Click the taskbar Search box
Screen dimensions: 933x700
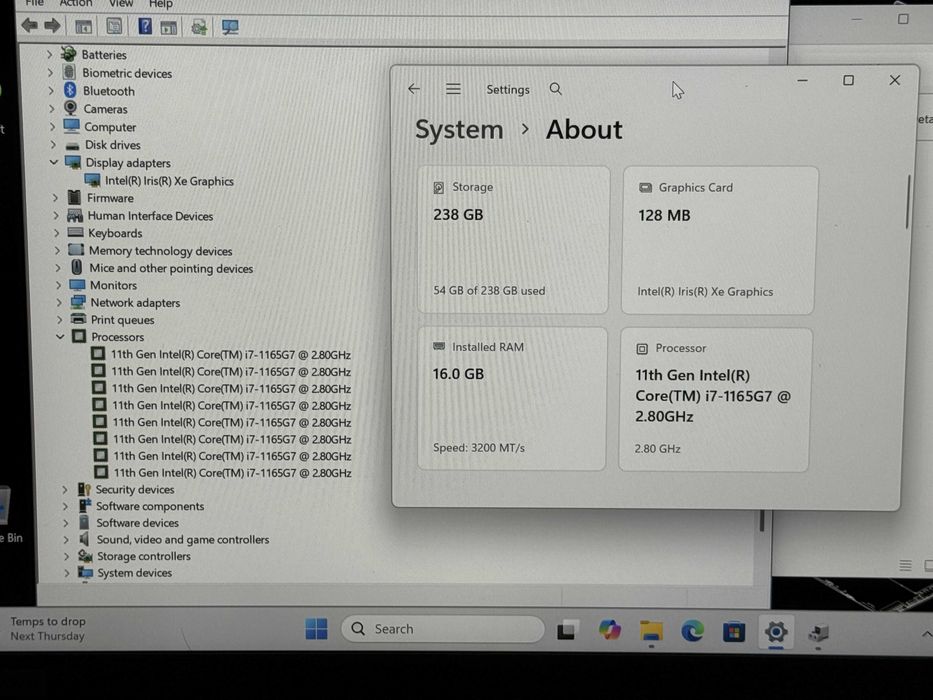(x=443, y=629)
